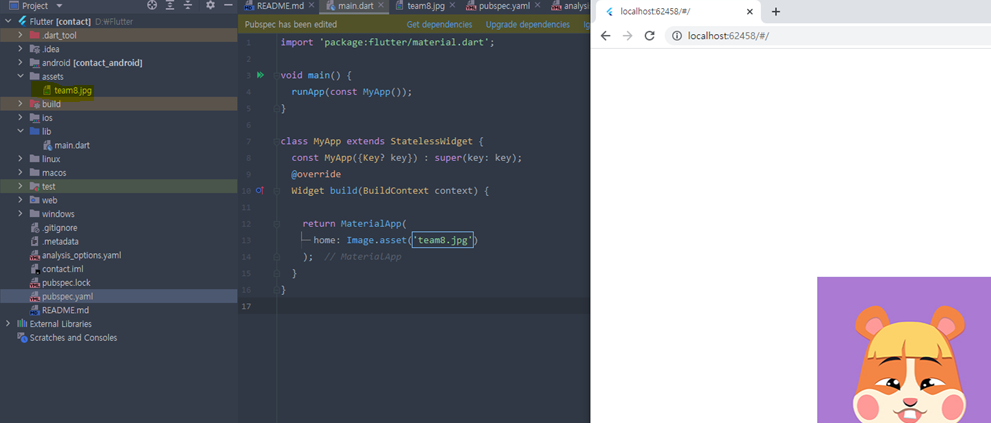Fold the MaterialApp block at line 12

click(277, 224)
